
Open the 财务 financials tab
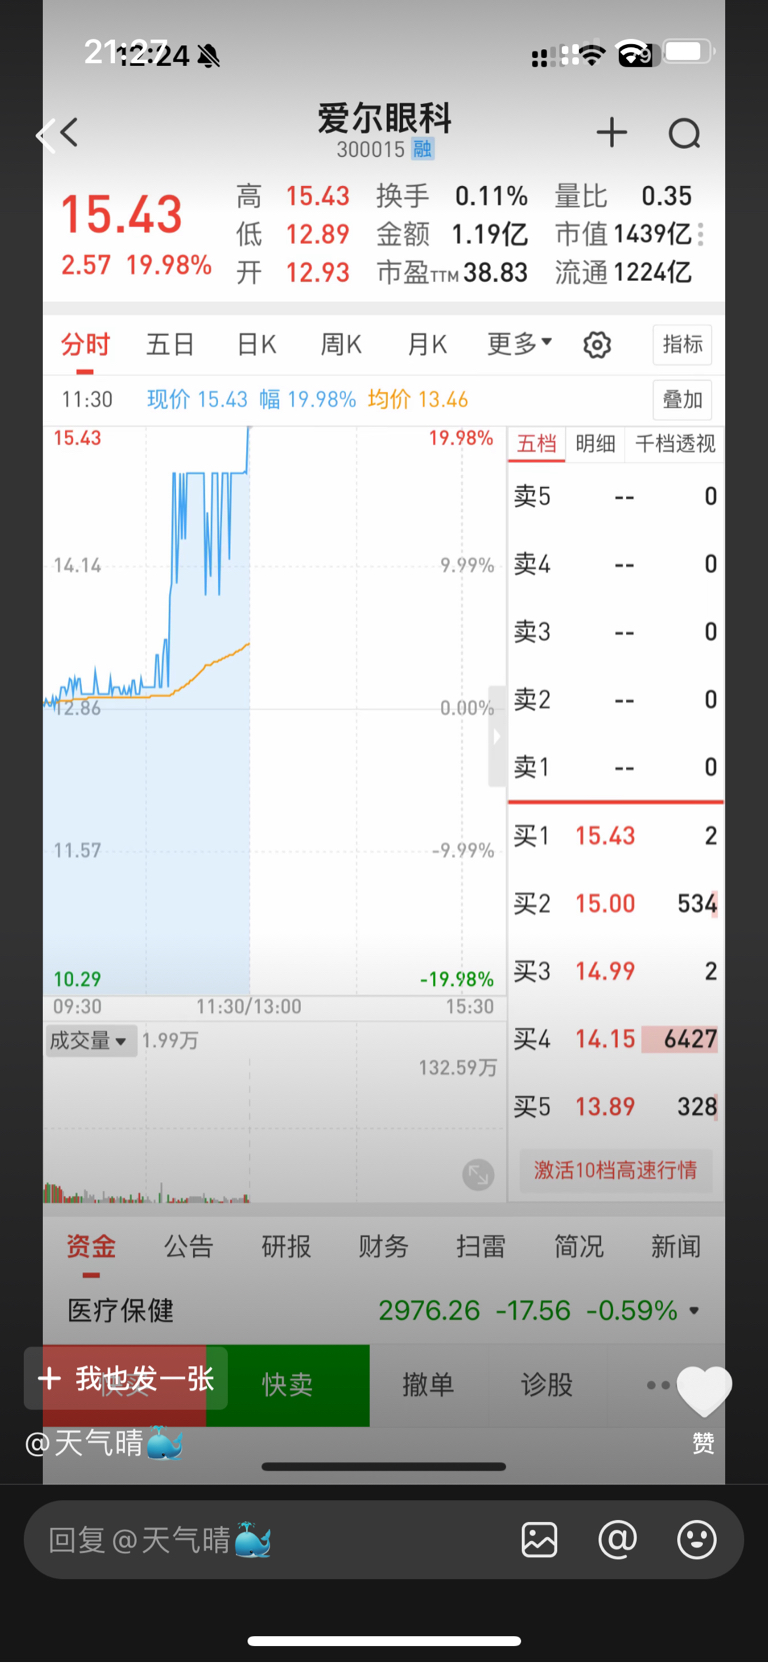384,1247
